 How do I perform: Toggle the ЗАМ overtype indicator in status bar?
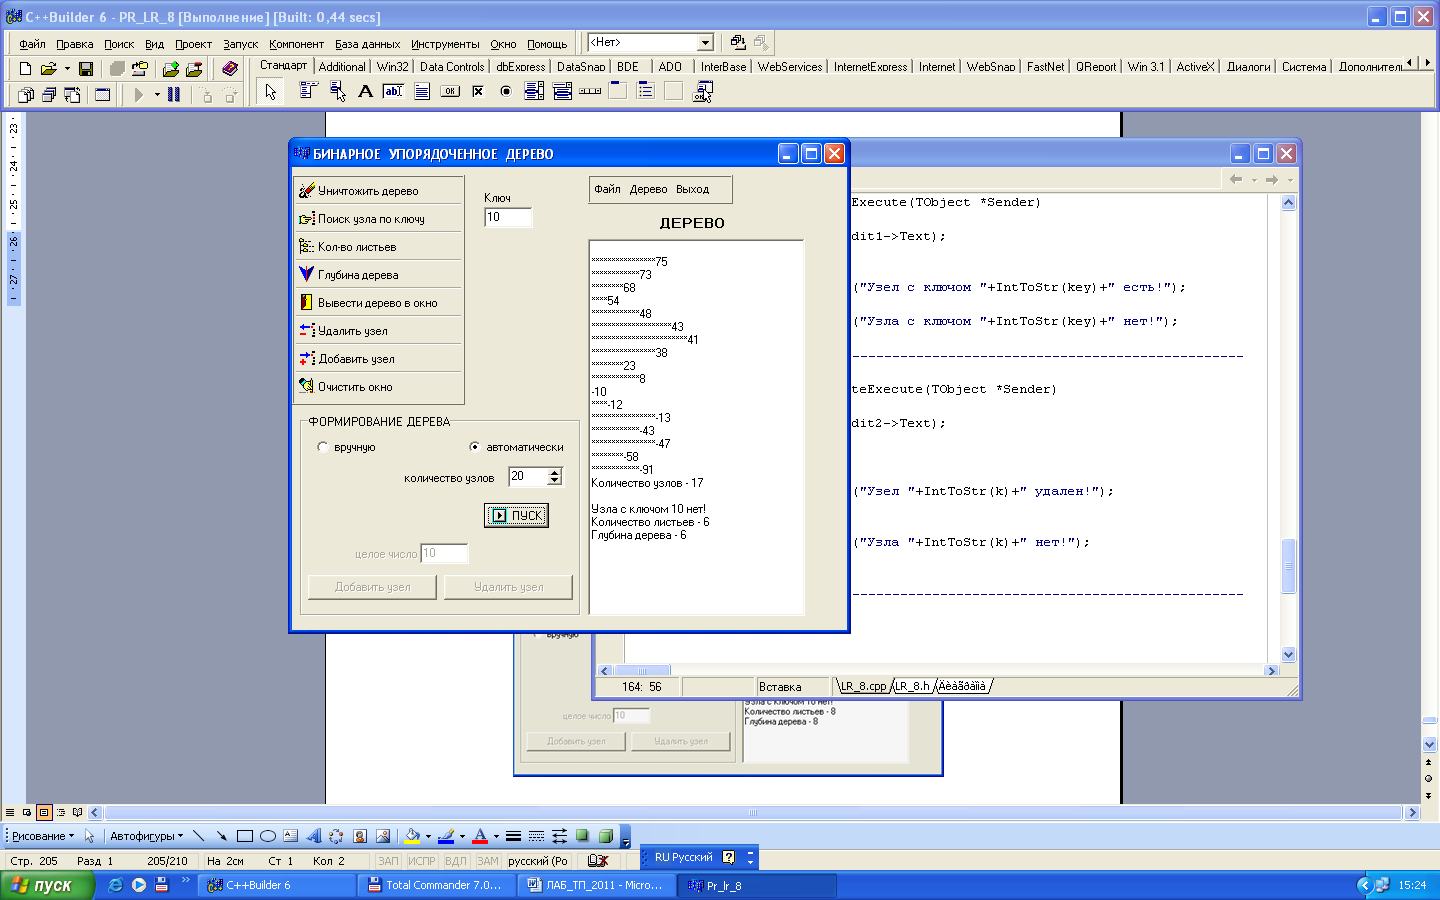tap(487, 861)
